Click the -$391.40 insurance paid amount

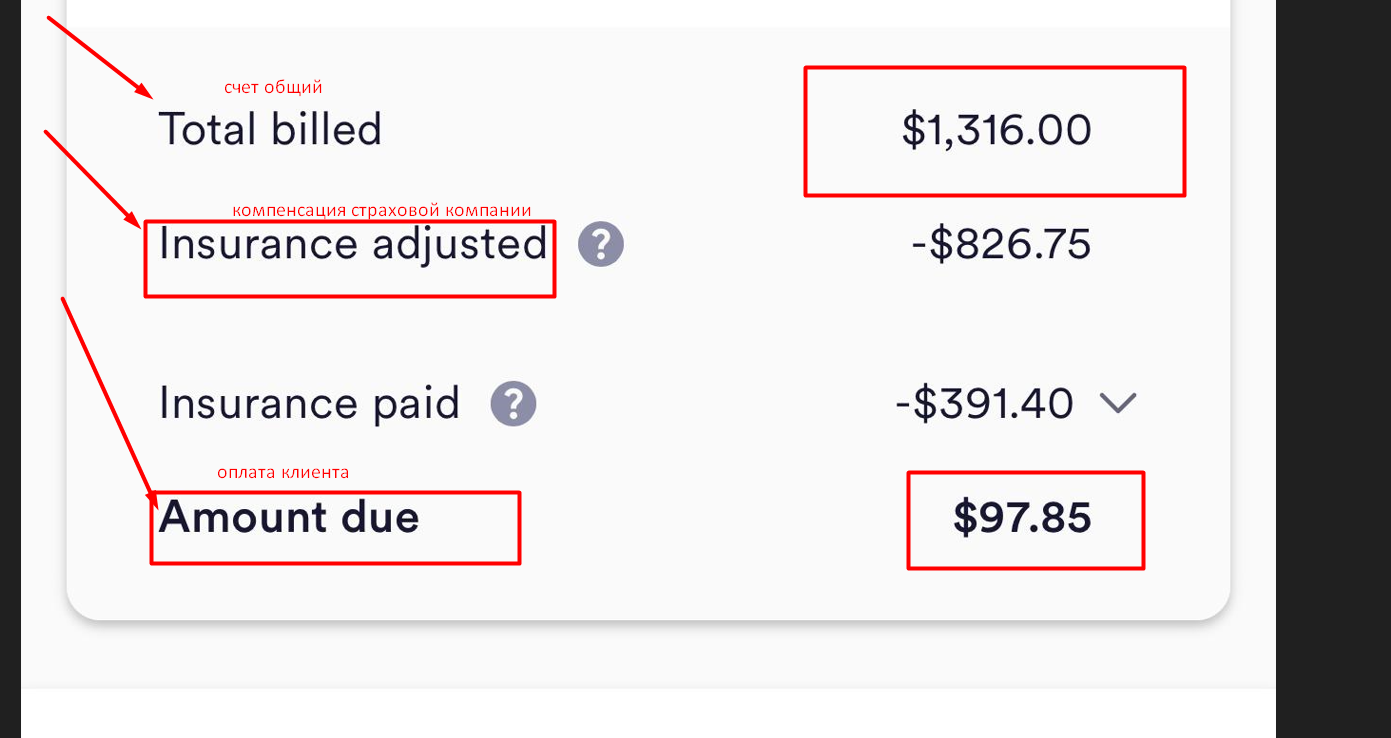pos(984,403)
